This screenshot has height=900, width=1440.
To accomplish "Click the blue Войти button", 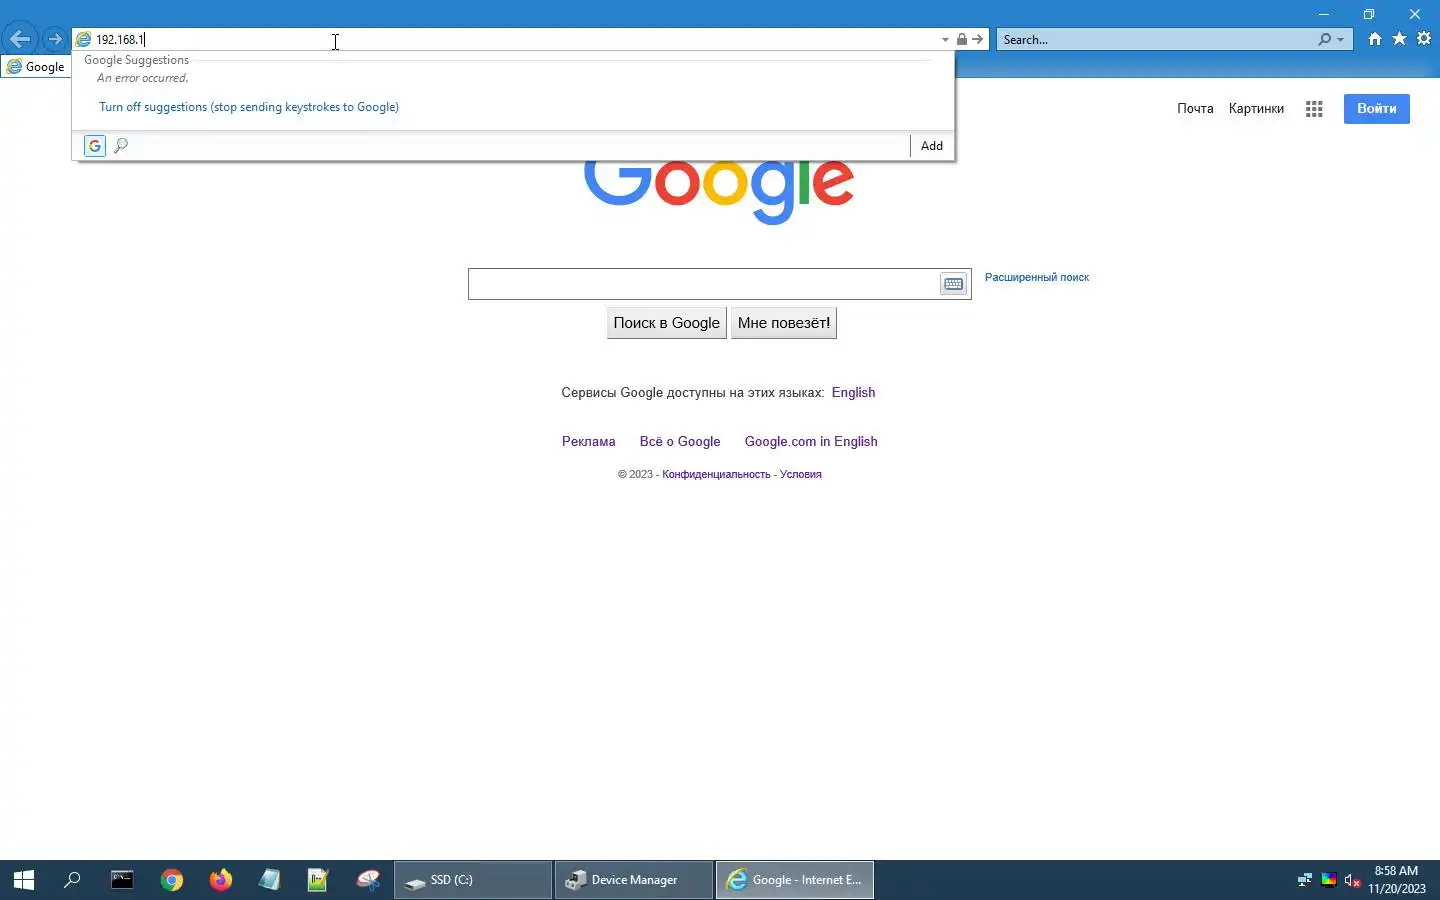I will [1377, 109].
